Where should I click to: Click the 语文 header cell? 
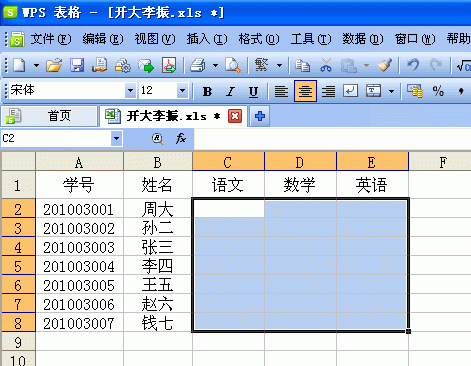tap(228, 185)
